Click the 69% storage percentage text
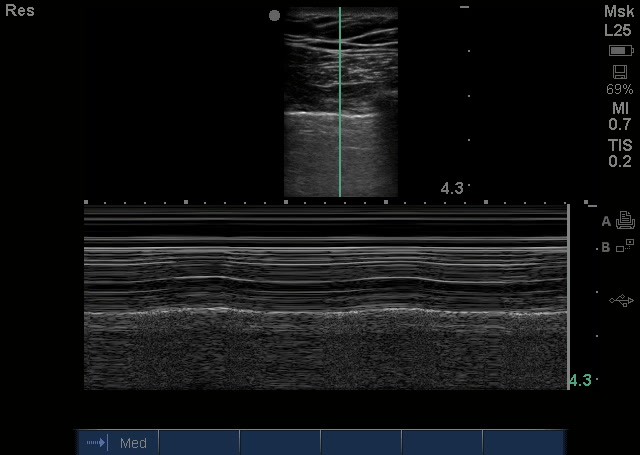This screenshot has height=455, width=640. click(x=619, y=89)
